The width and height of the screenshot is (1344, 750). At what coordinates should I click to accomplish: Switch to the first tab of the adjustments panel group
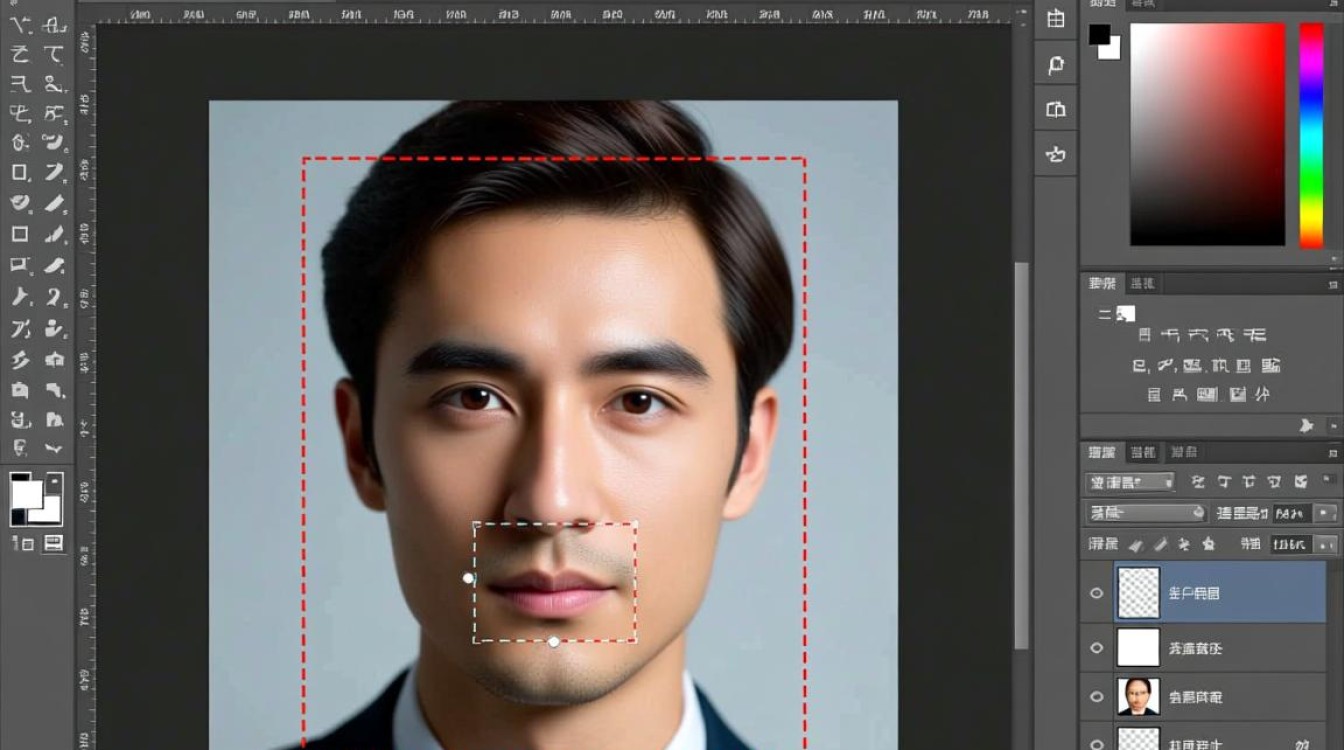(1102, 284)
